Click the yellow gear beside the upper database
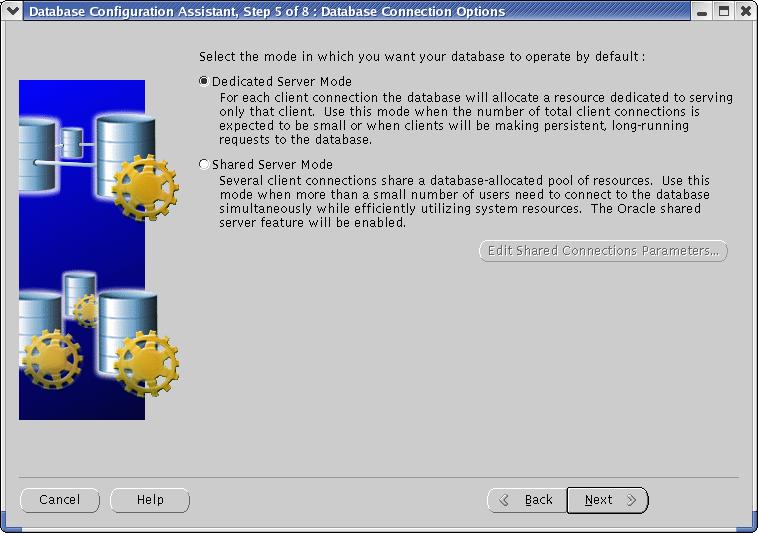This screenshot has width=758, height=534. pos(145,188)
